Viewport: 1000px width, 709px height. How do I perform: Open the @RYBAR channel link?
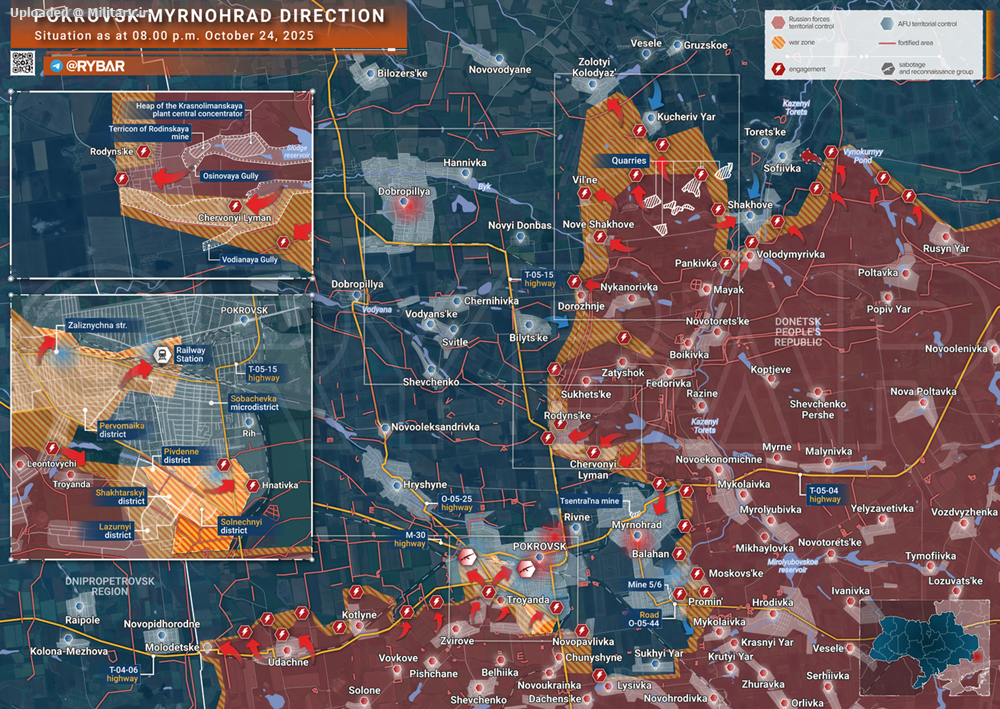(97, 66)
